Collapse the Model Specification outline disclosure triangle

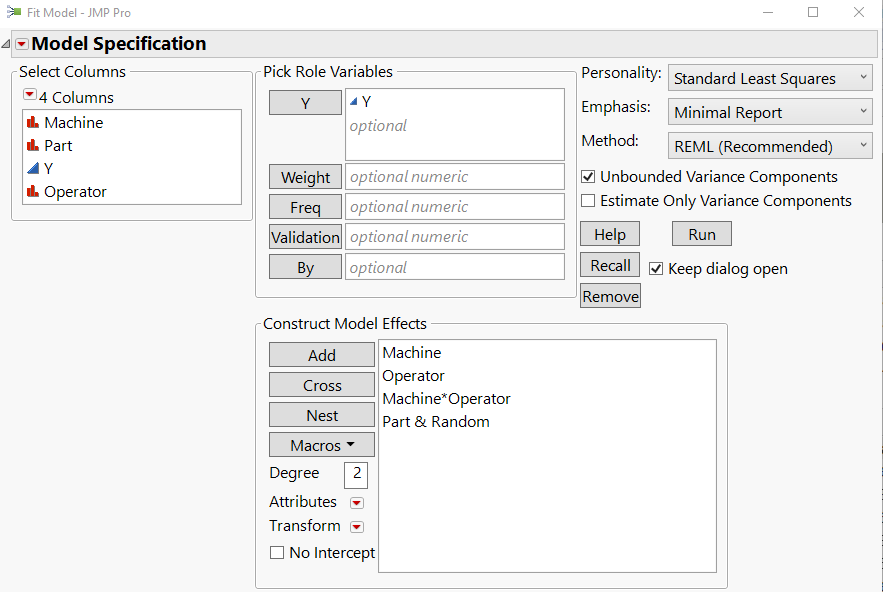click(7, 44)
